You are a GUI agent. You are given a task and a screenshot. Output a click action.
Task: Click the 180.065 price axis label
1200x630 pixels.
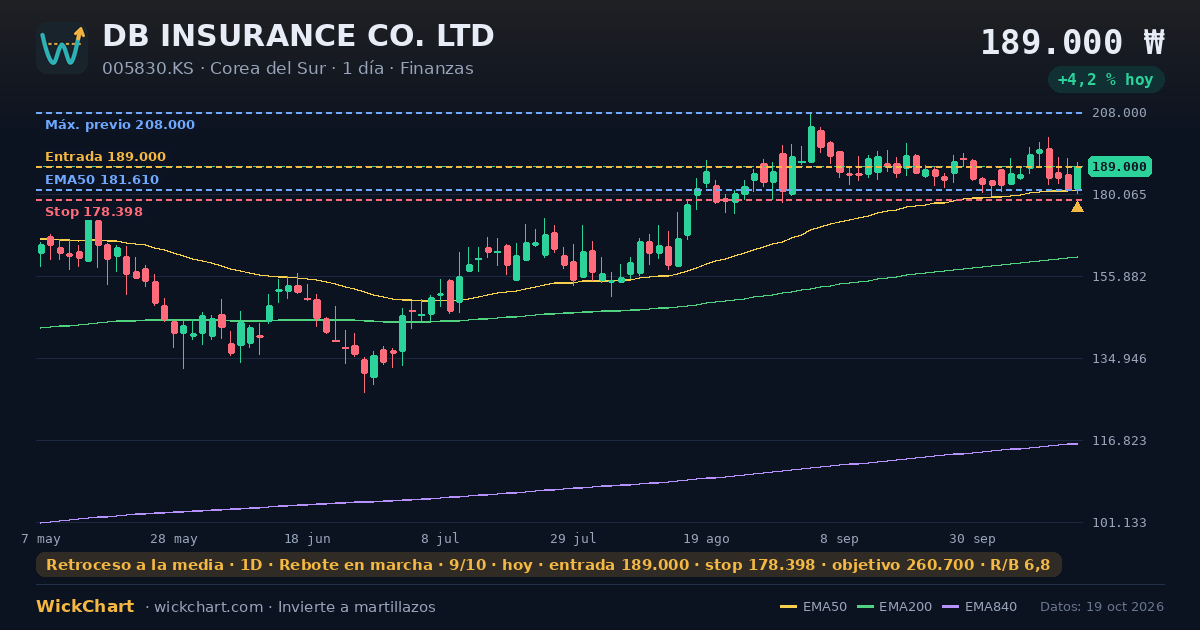tap(1119, 195)
